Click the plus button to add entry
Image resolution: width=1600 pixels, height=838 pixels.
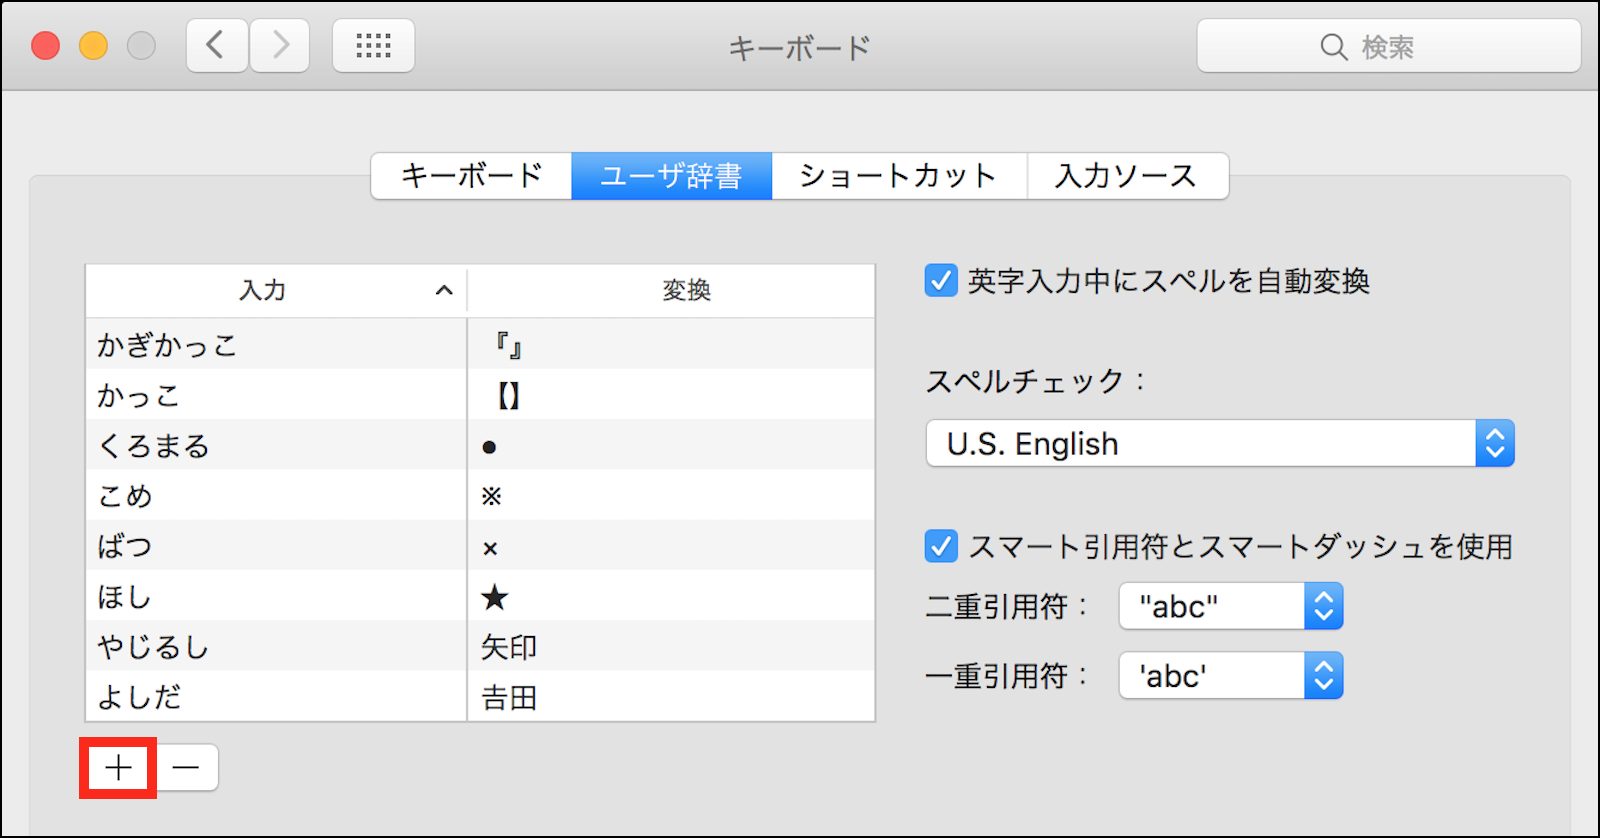tap(118, 768)
